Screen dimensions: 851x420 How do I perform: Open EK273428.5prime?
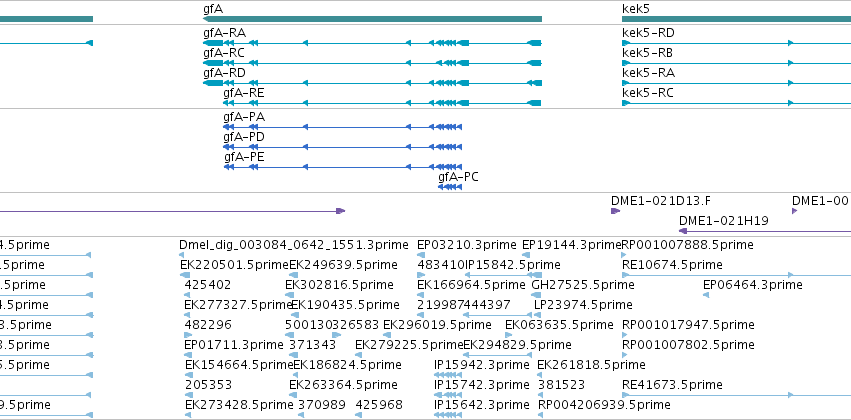click(239, 405)
